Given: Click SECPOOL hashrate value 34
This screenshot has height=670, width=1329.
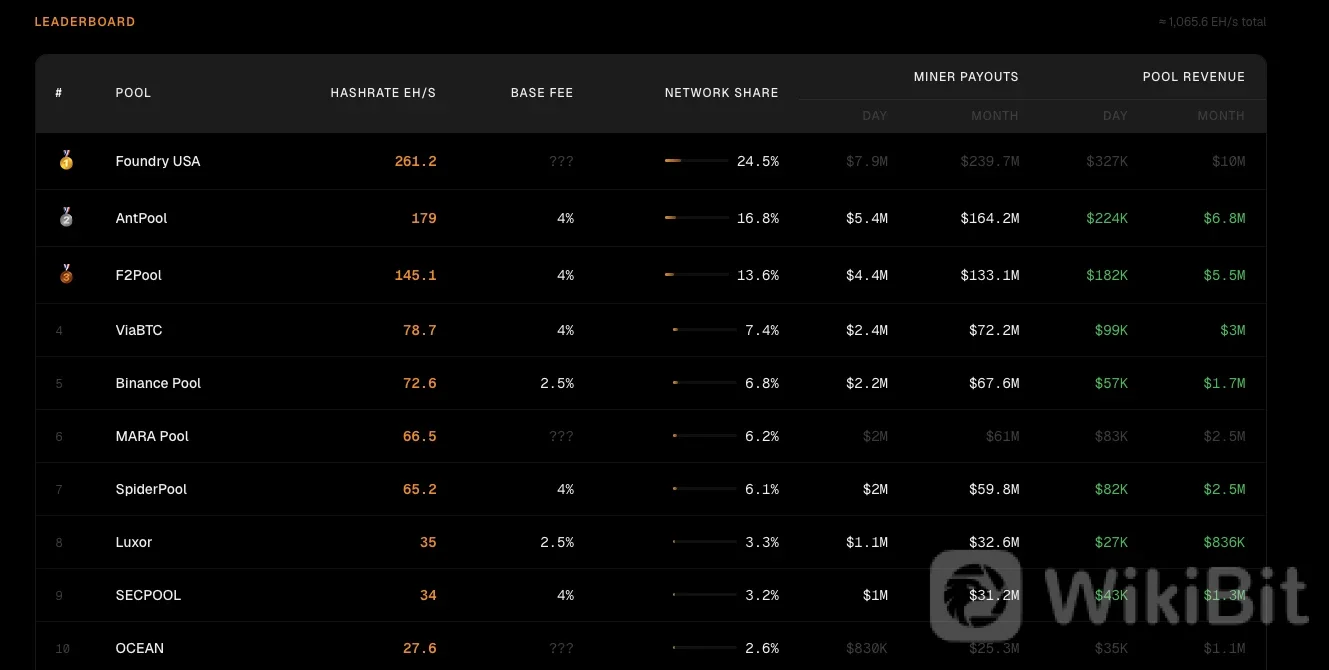Looking at the screenshot, I should tap(428, 595).
